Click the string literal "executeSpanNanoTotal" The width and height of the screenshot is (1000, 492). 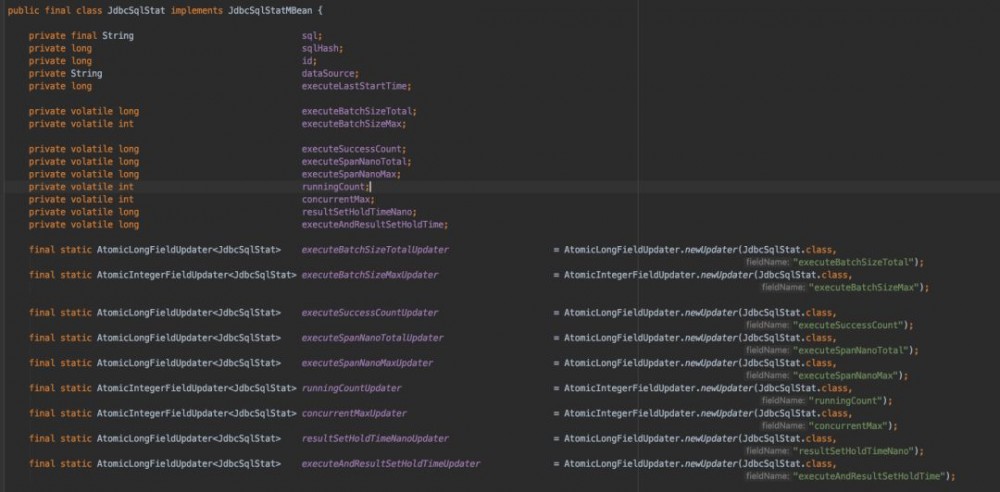(851, 350)
